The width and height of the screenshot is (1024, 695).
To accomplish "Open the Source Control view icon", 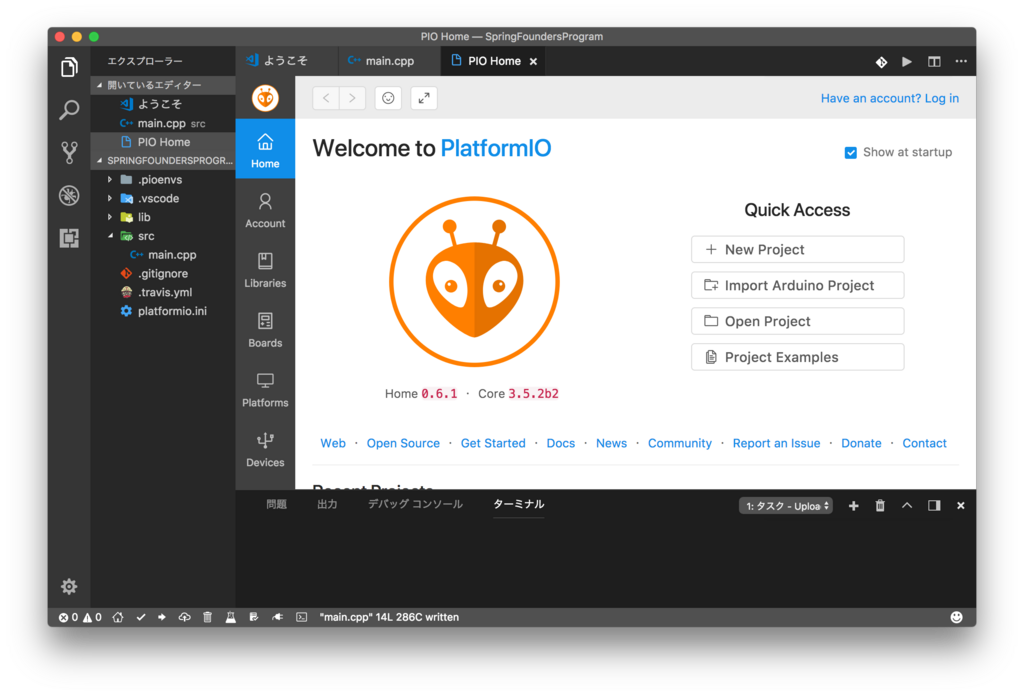I will point(69,152).
